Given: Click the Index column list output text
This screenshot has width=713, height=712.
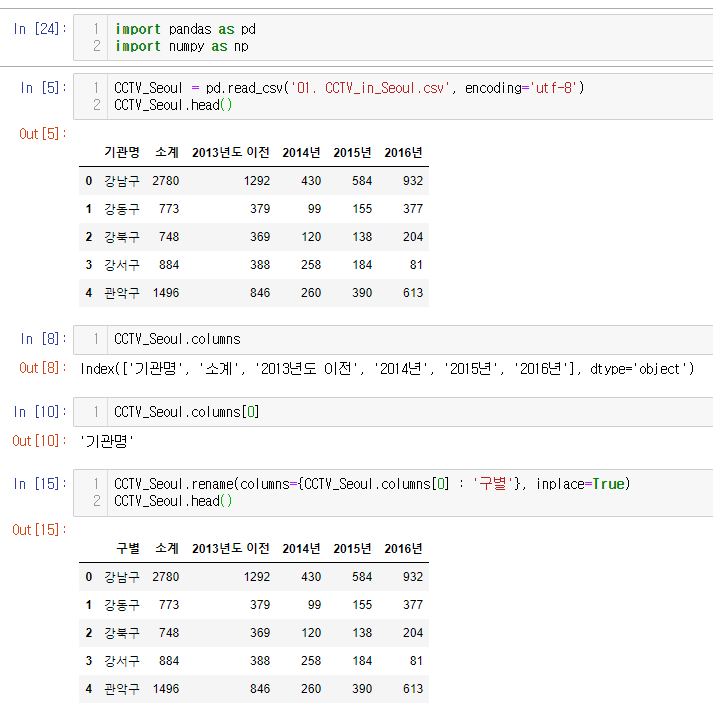Looking at the screenshot, I should (x=386, y=368).
